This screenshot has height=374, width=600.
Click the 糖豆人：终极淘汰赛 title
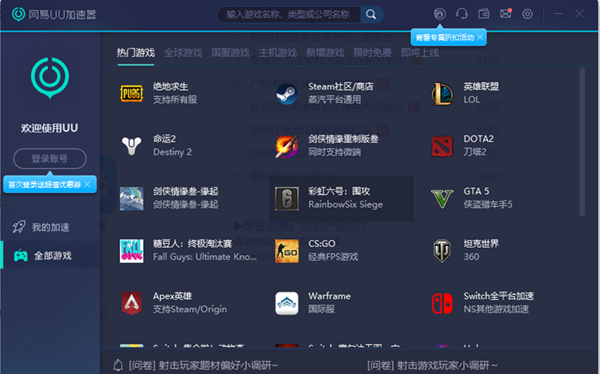pos(192,243)
